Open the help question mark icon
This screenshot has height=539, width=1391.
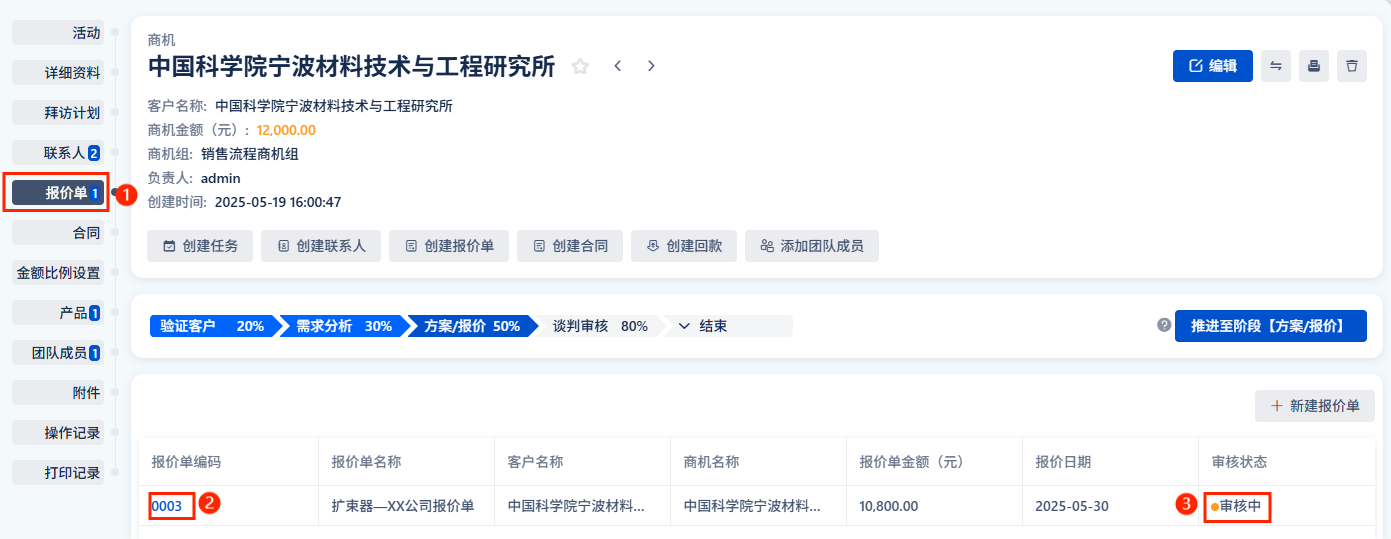pyautogui.click(x=1164, y=325)
